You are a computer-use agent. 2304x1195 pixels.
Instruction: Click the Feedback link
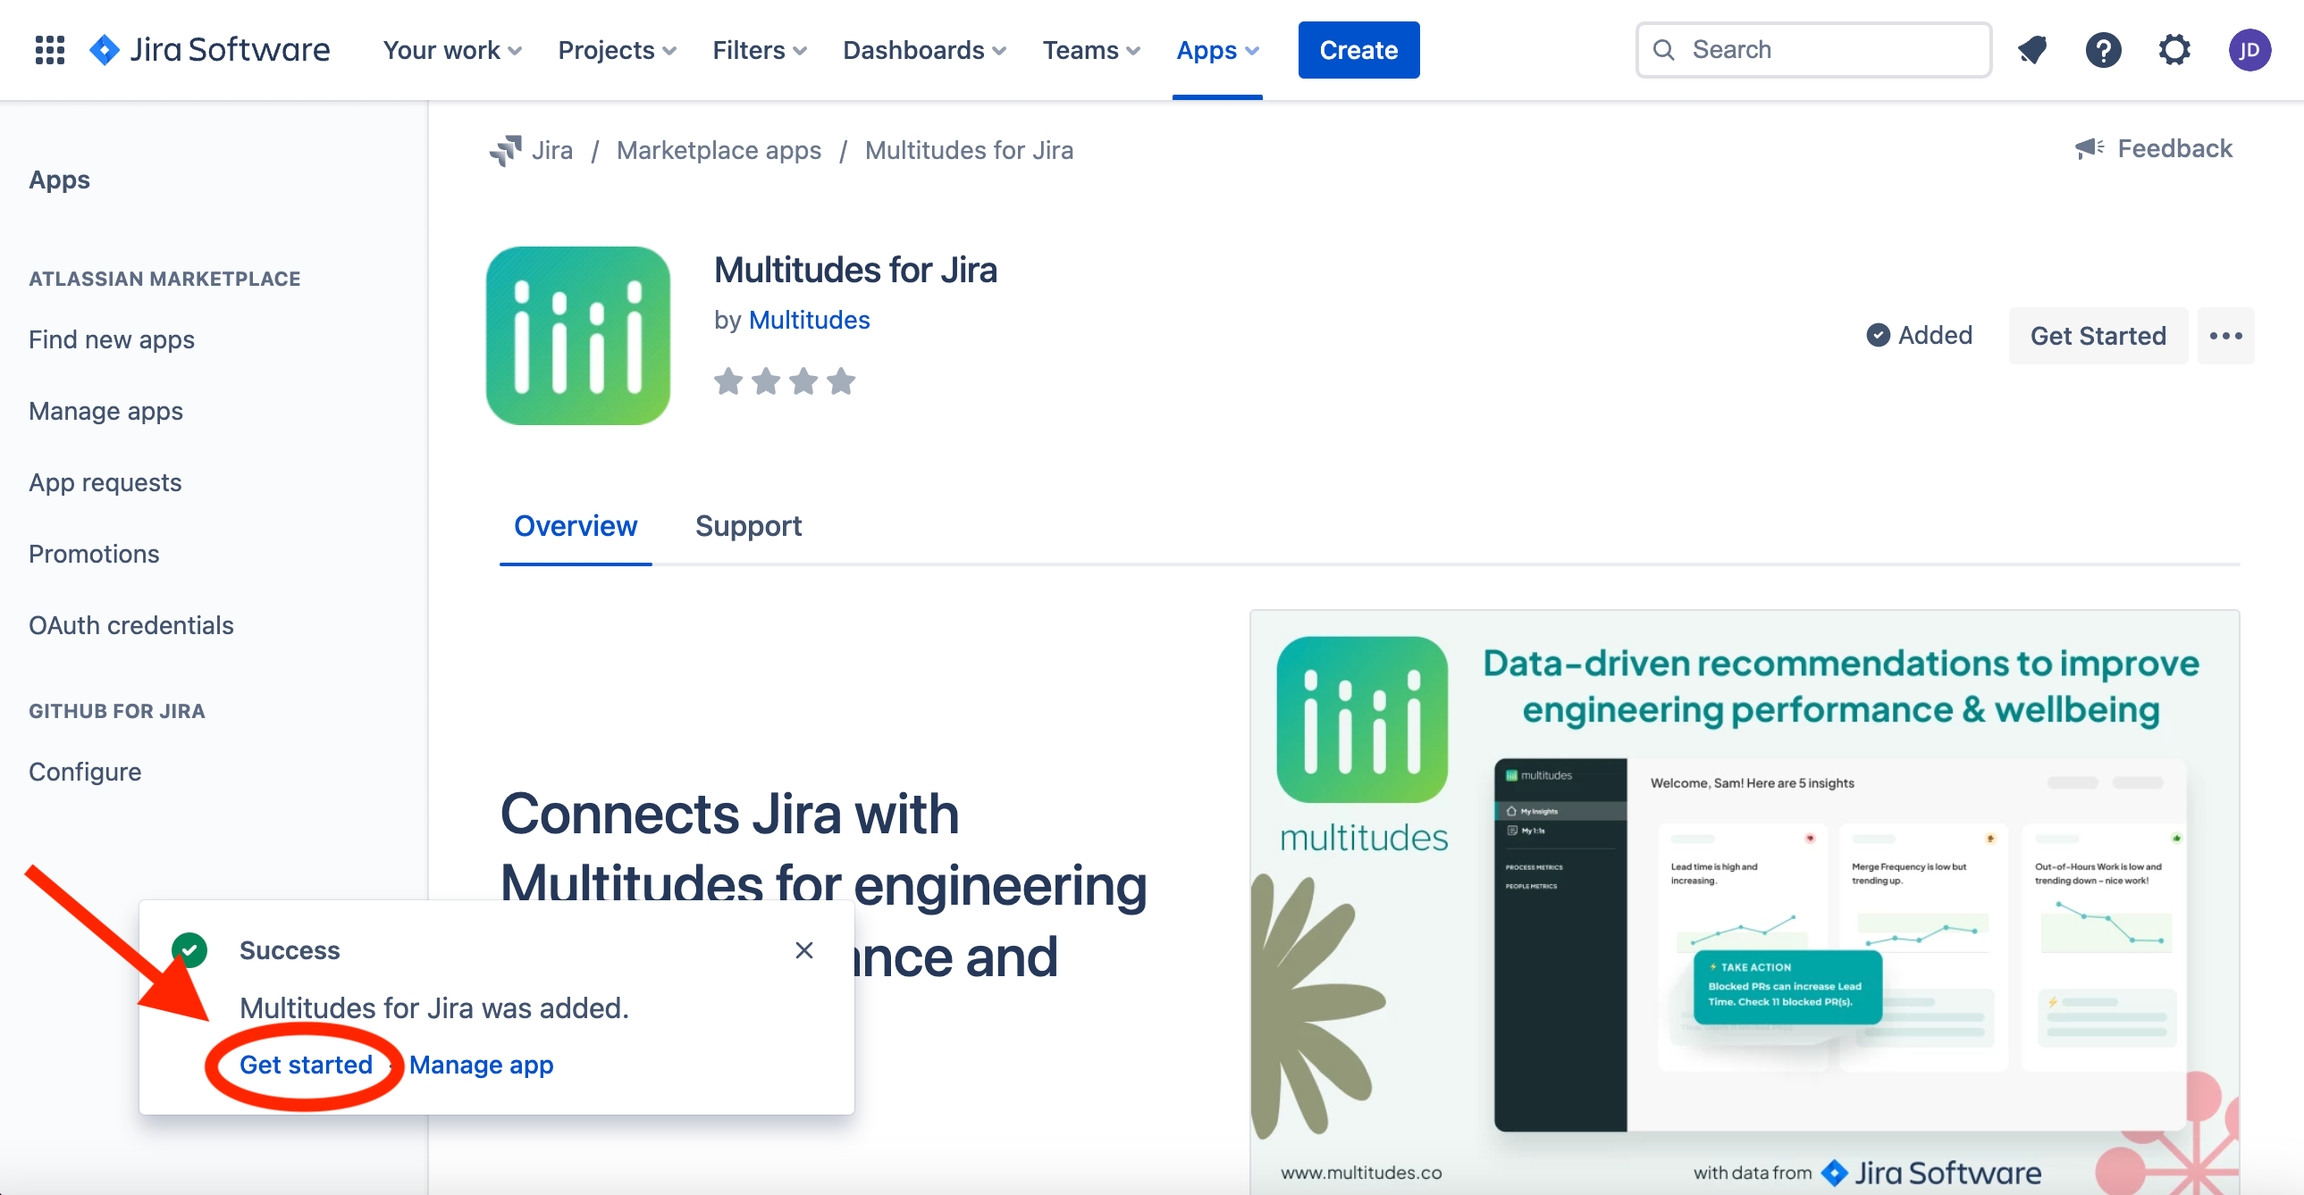tap(2174, 149)
